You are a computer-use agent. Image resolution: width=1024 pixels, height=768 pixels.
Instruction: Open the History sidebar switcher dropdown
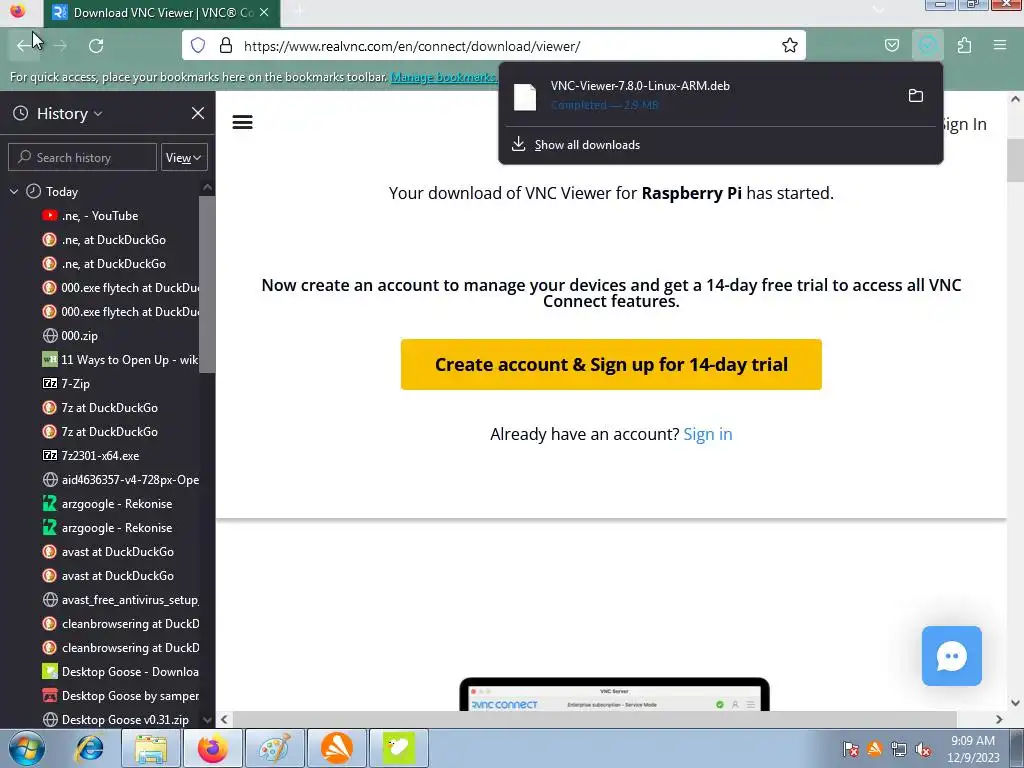[x=69, y=114]
